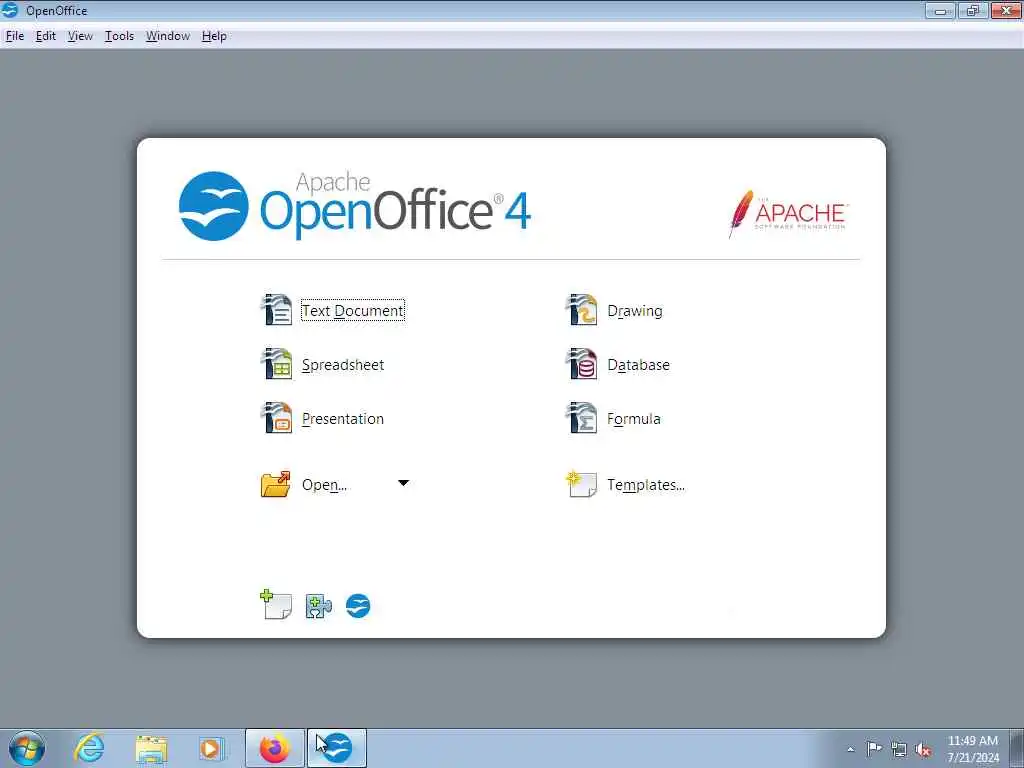Show hidden tray icons arrow

coord(850,749)
